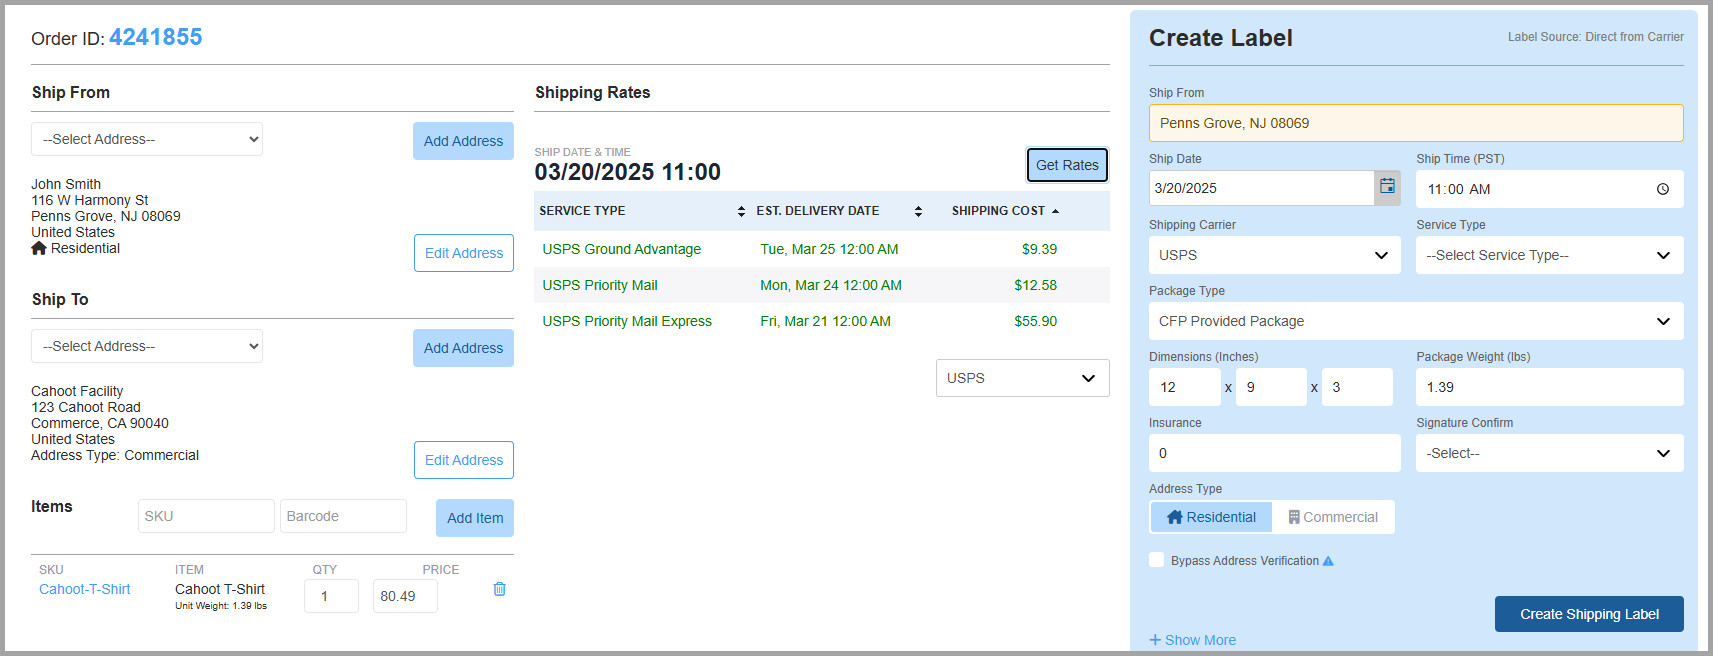The width and height of the screenshot is (1713, 656).
Task: Open Signature Confirm dropdown
Action: click(x=1549, y=453)
